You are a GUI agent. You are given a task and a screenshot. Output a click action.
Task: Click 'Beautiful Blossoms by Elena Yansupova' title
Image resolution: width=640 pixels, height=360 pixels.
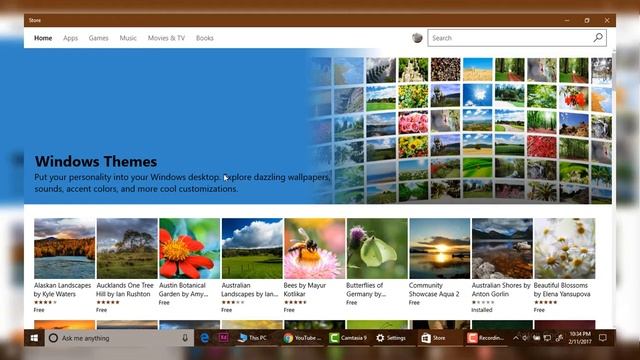562,289
